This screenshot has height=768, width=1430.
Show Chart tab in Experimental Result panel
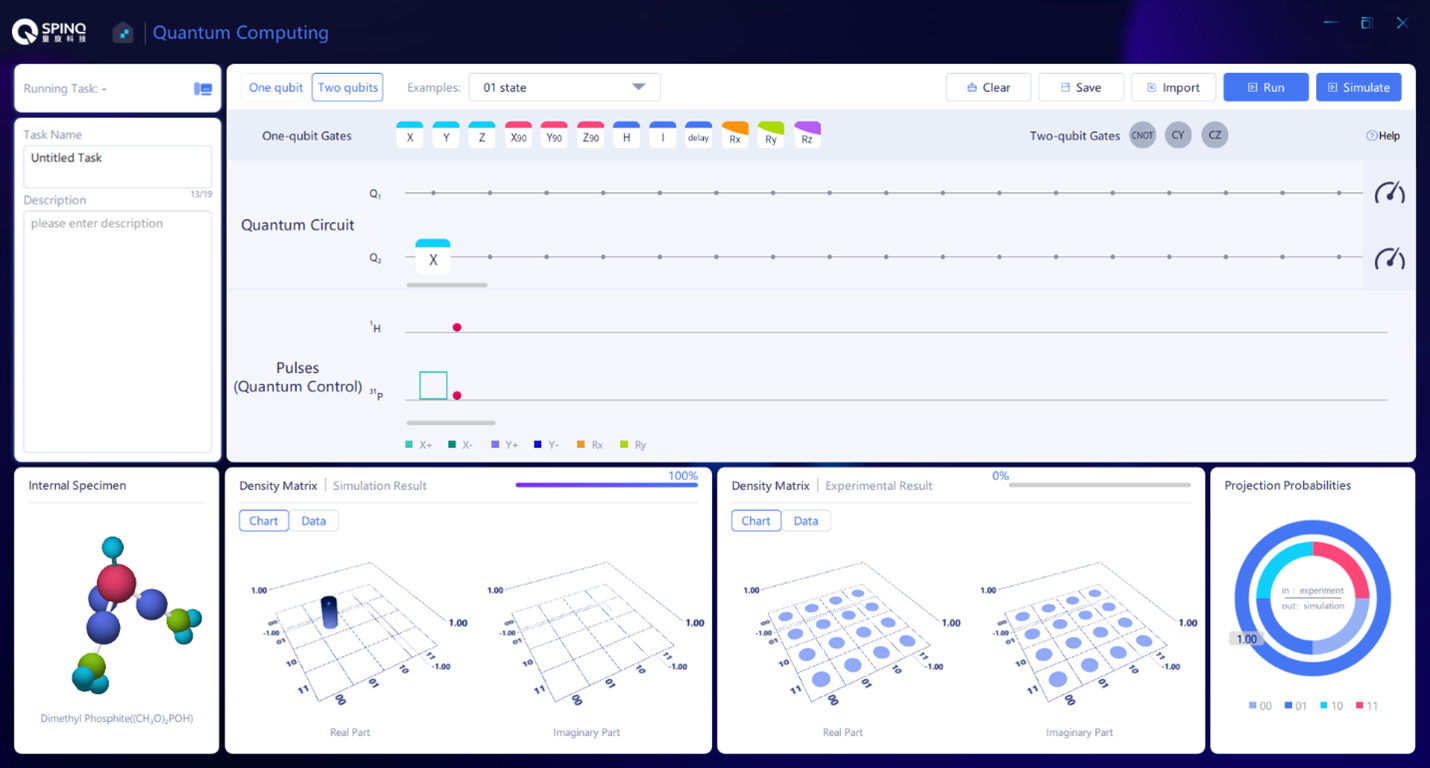[756, 521]
